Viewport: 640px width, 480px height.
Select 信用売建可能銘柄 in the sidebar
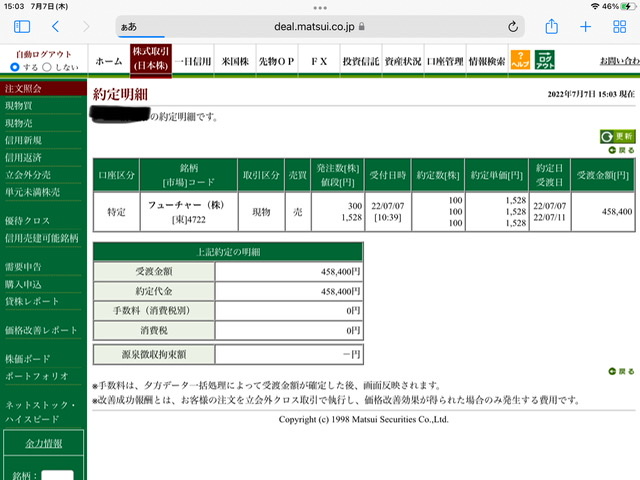[x=41, y=238]
